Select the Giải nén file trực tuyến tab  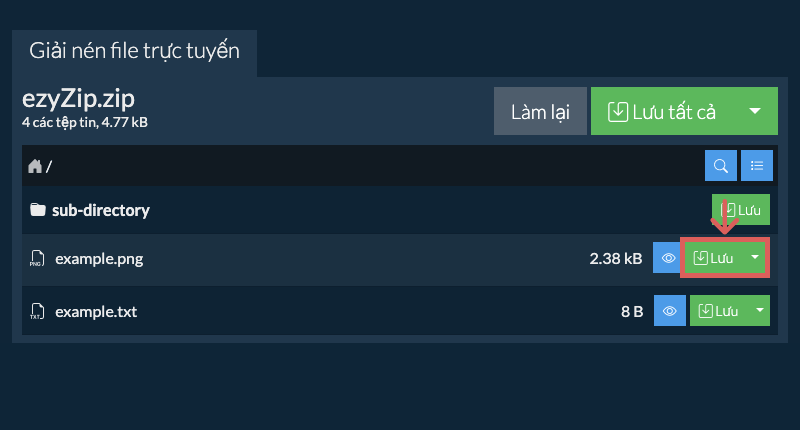coord(134,51)
